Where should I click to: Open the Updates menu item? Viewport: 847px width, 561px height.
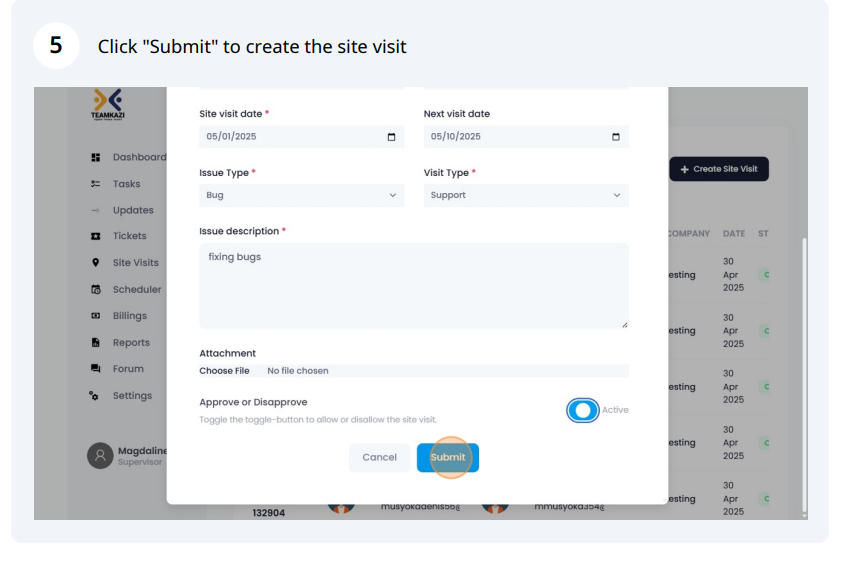(132, 210)
